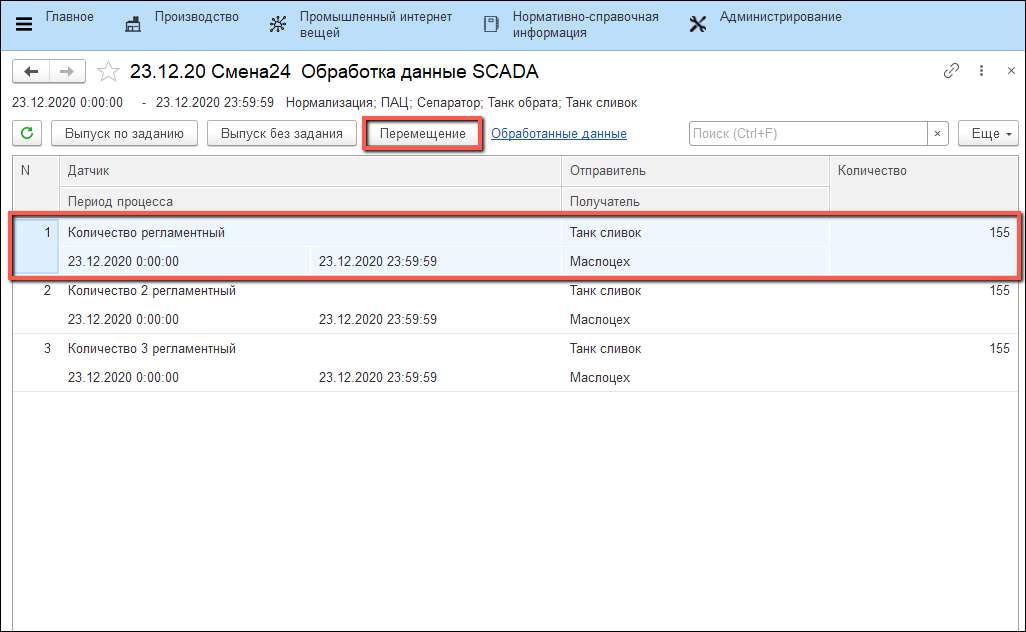The width and height of the screenshot is (1026, 632).
Task: Navigate back with the left arrow
Action: pyautogui.click(x=31, y=71)
